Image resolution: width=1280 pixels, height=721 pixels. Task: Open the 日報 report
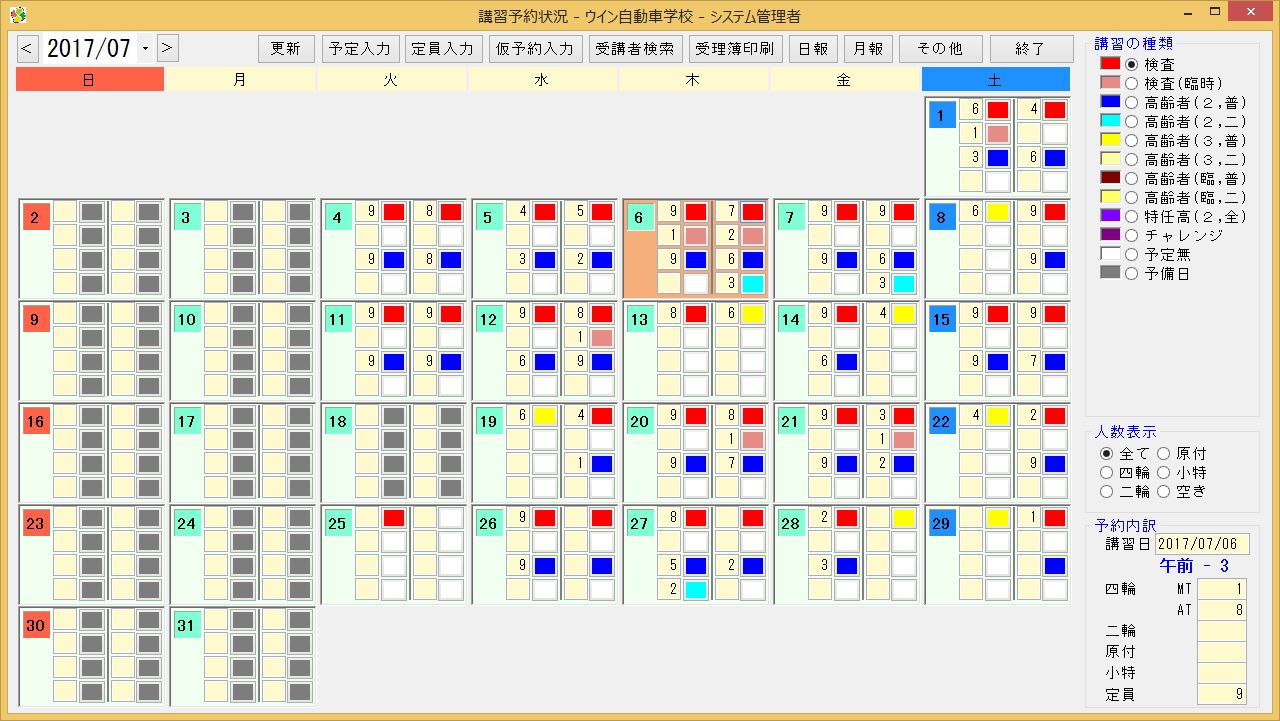pyautogui.click(x=813, y=49)
